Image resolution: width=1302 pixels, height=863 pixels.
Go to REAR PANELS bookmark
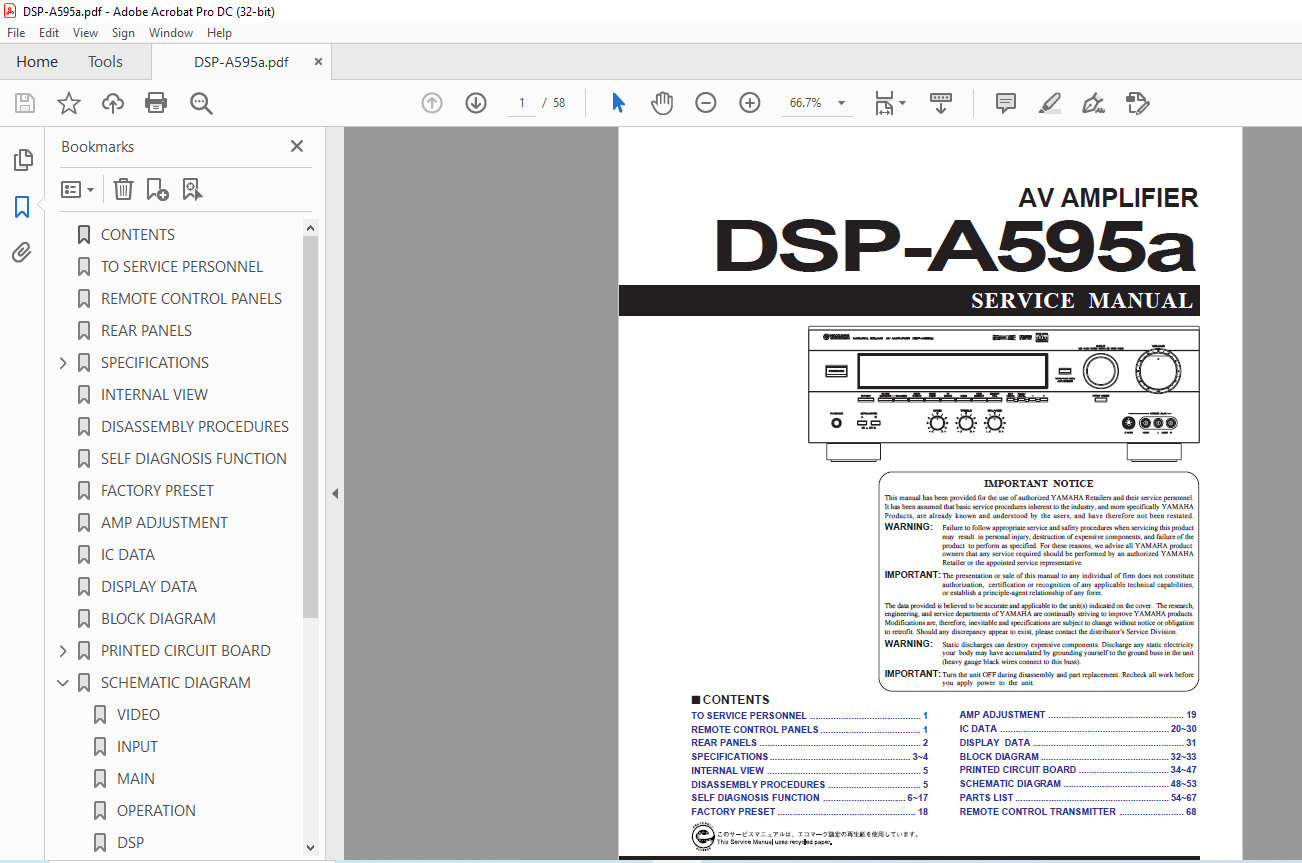click(146, 331)
